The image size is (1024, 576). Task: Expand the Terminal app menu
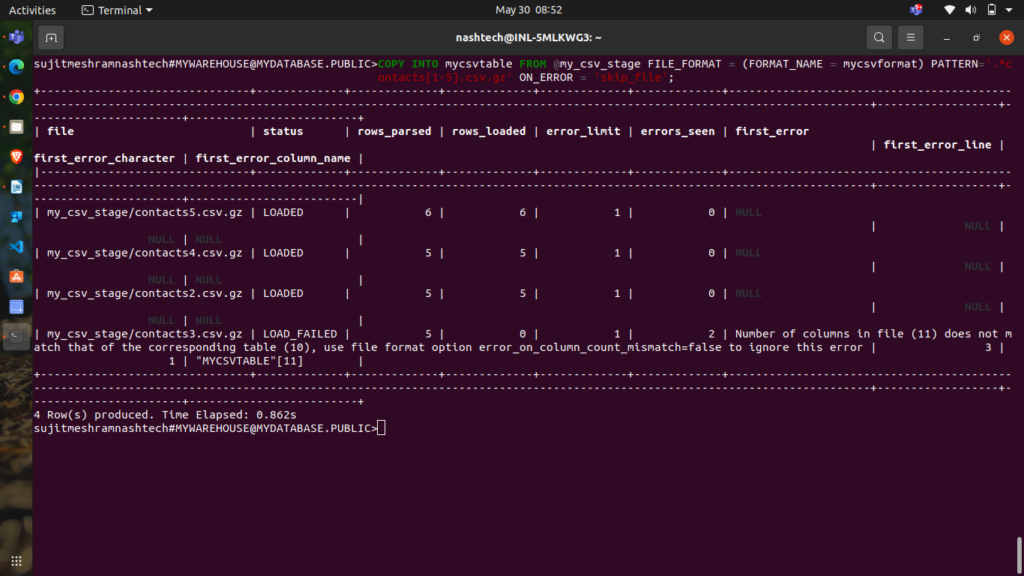(118, 10)
